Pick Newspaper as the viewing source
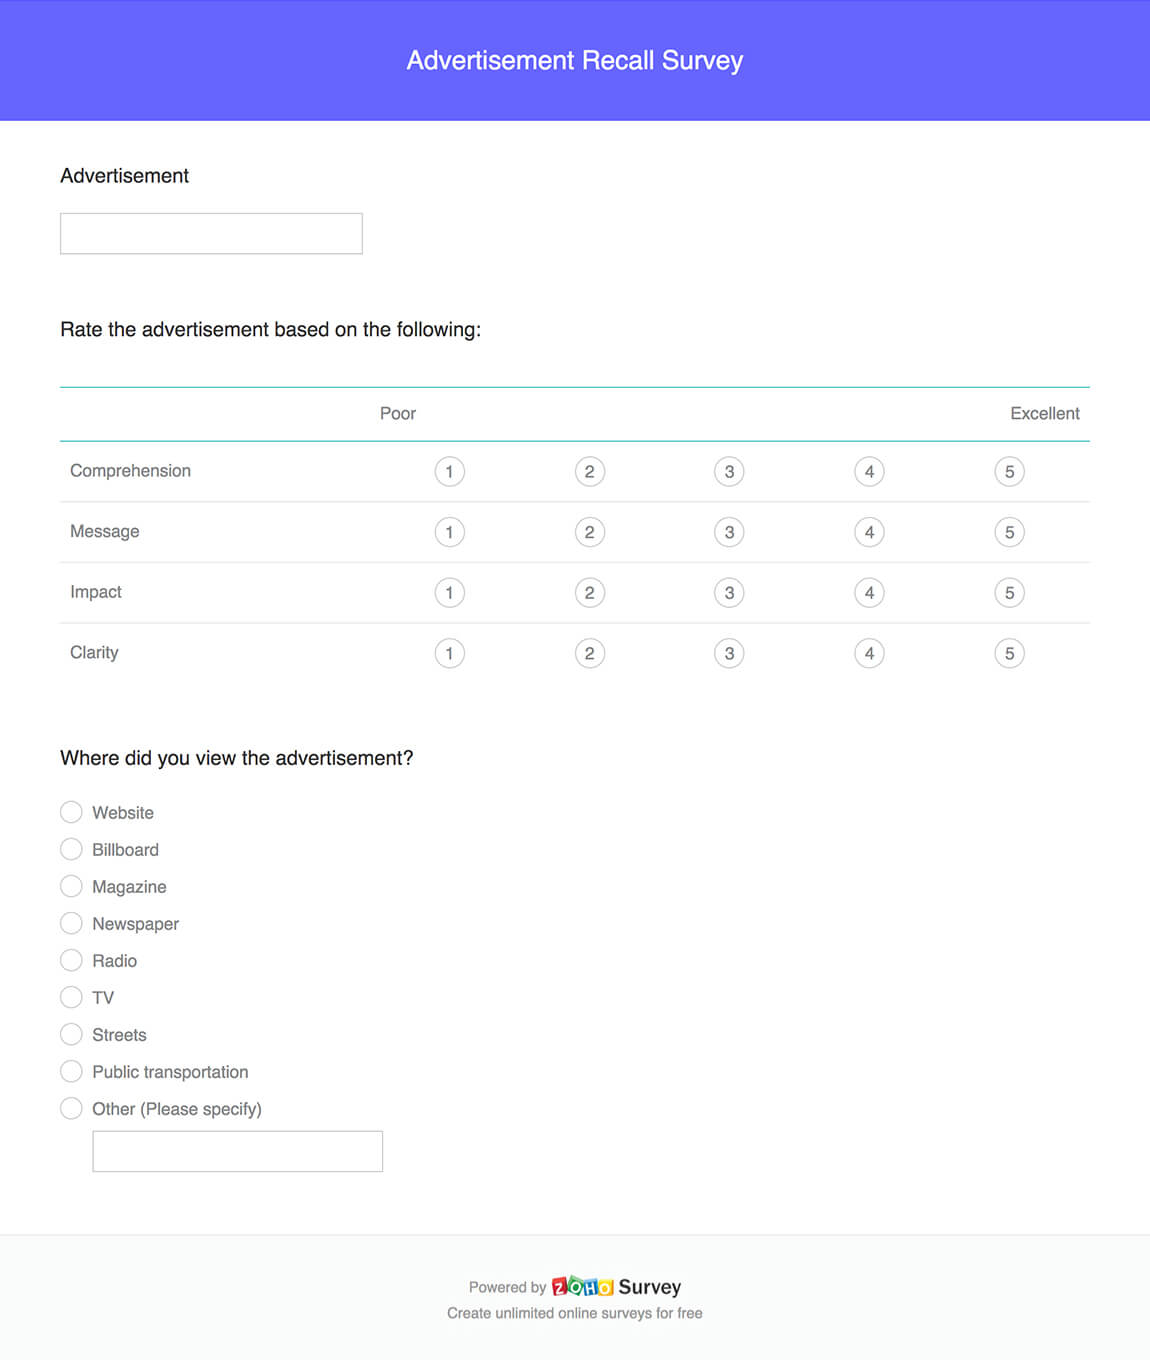Viewport: 1150px width, 1360px height. (x=71, y=922)
